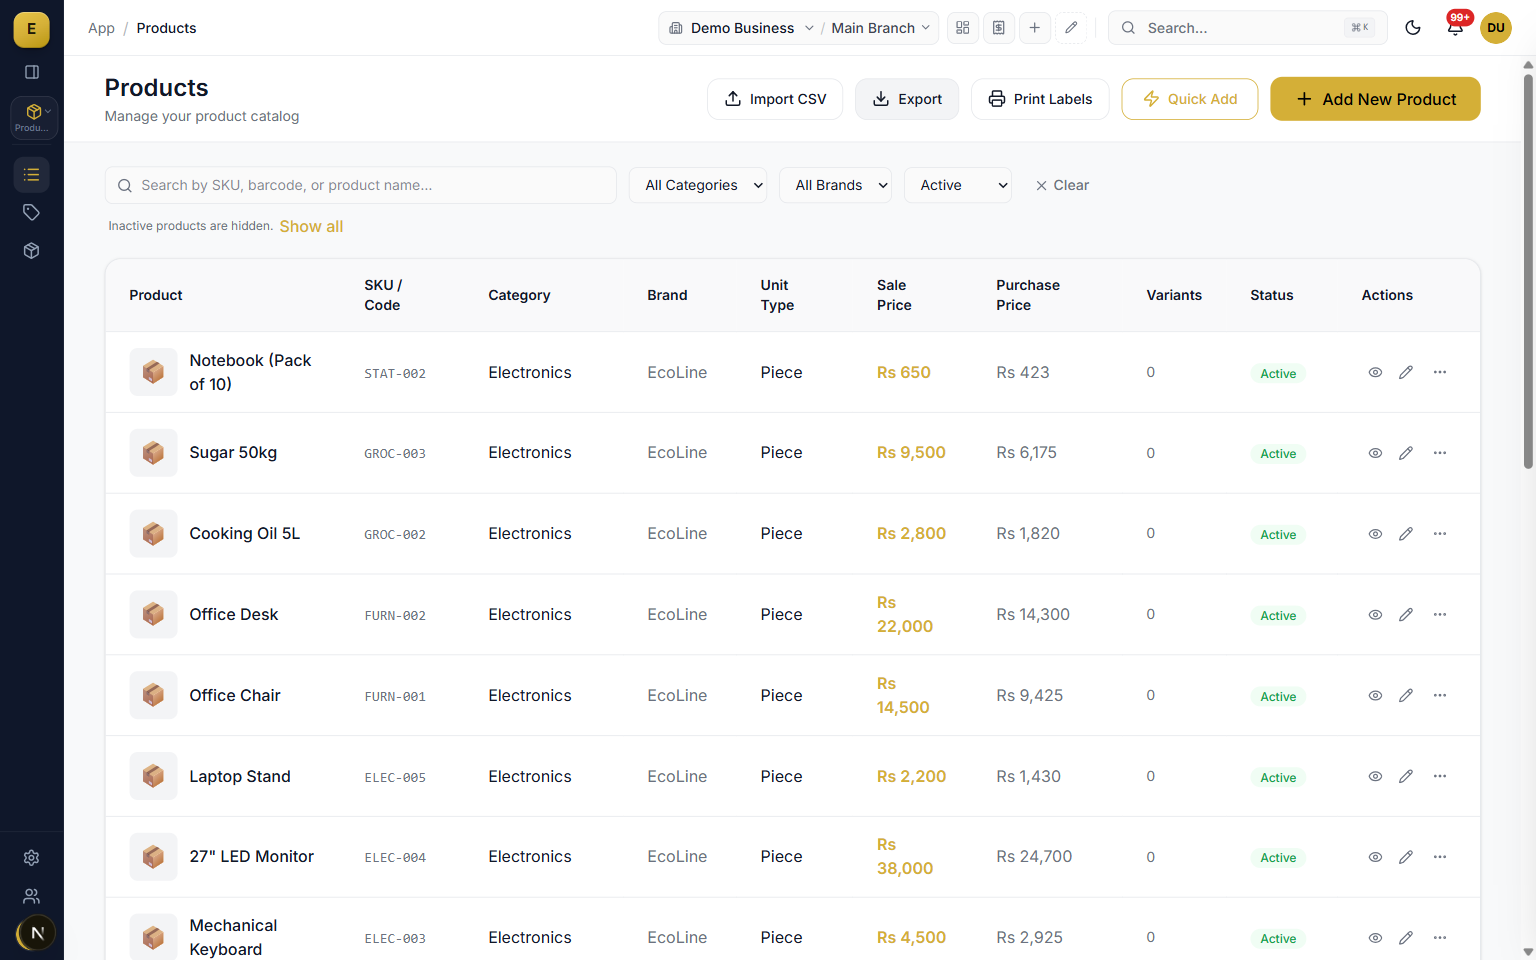Open notifications bell with 99+ badge
Screen dimensions: 1536x960
1455,28
